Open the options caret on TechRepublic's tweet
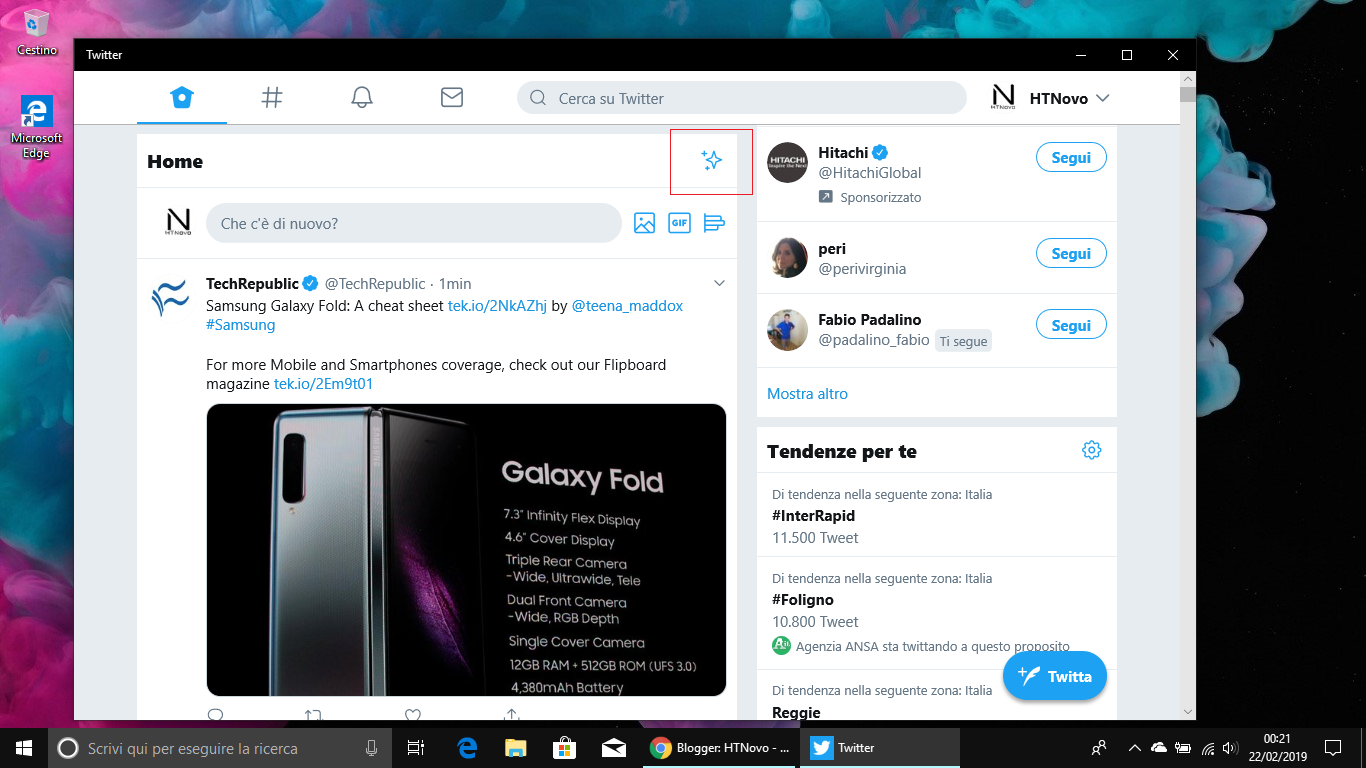Image resolution: width=1366 pixels, height=768 pixels. point(719,283)
